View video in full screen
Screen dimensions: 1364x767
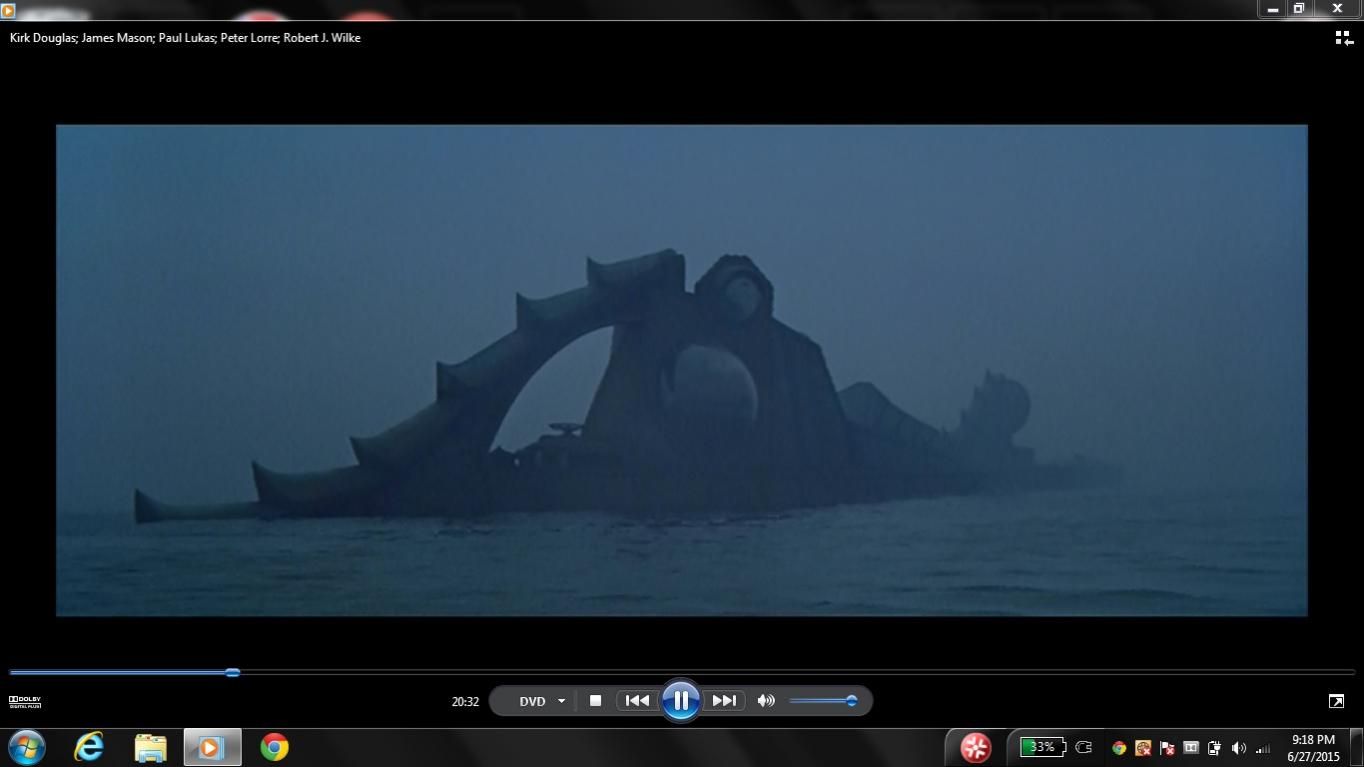(x=1336, y=701)
